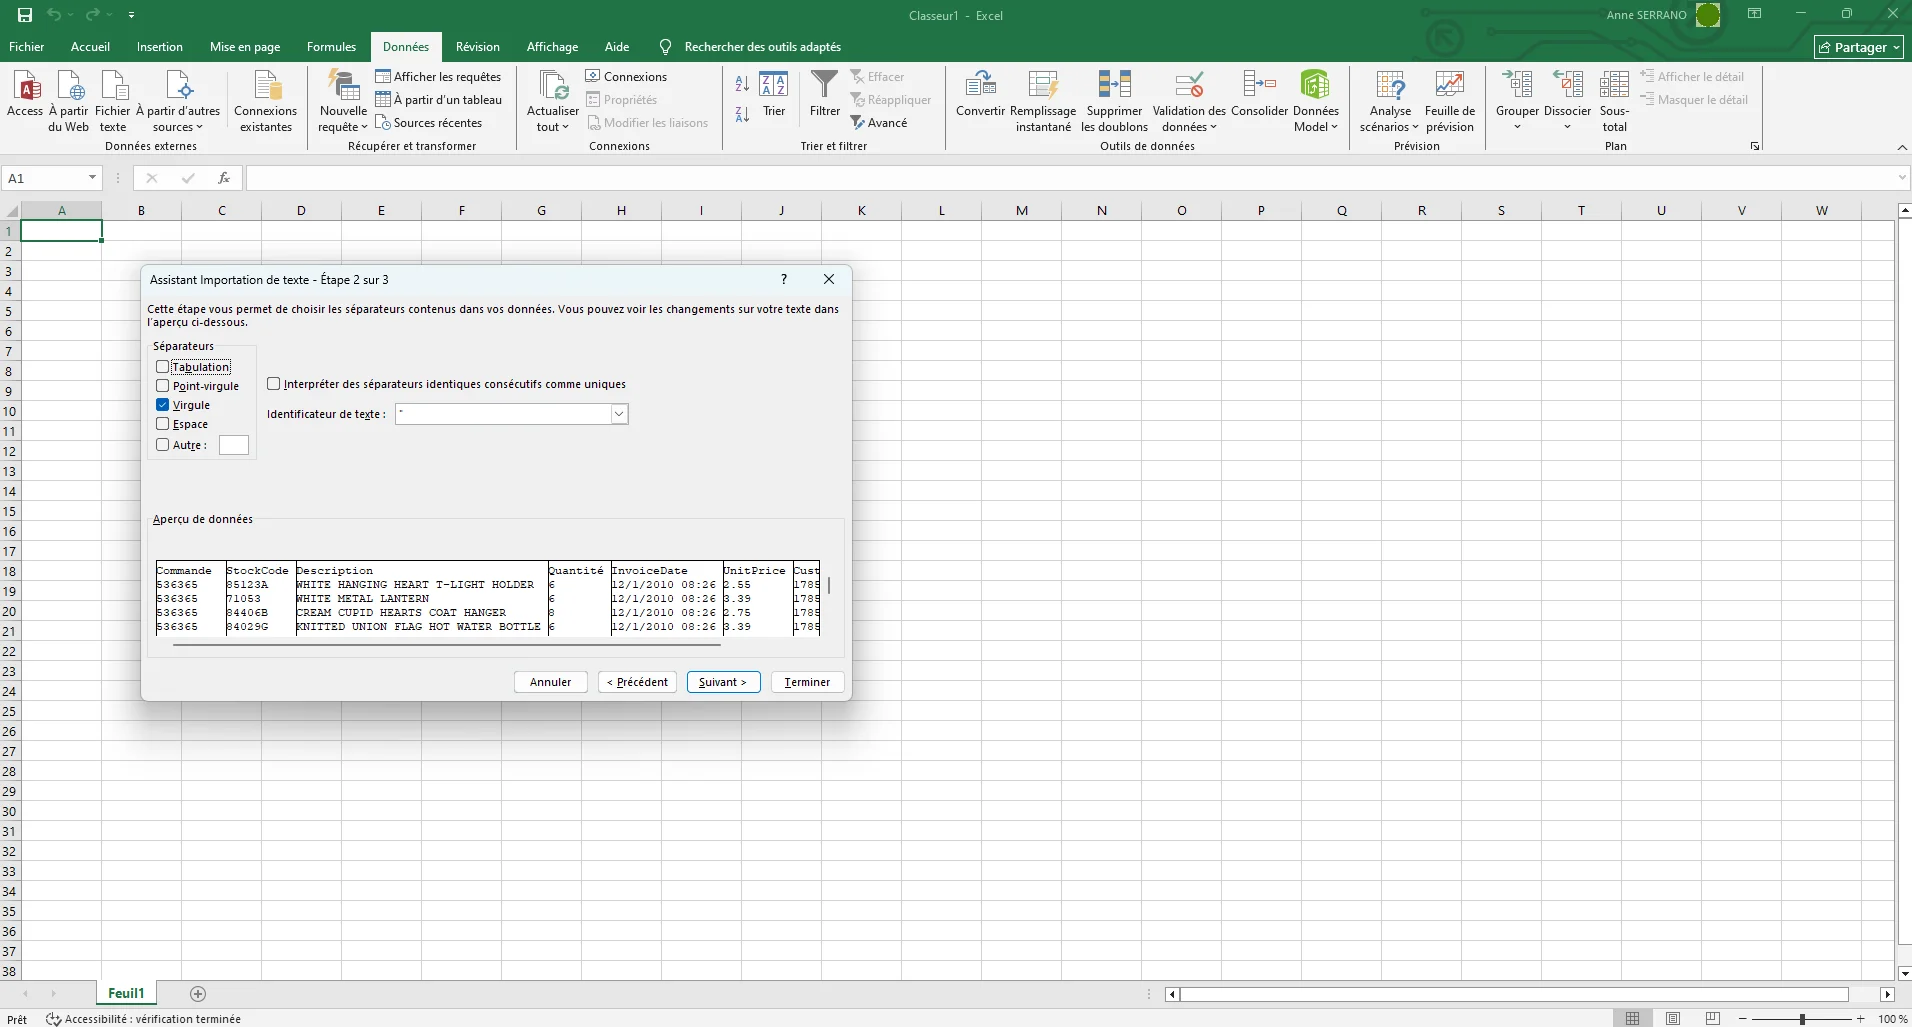Click the zoom in plus button
Image resolution: width=1912 pixels, height=1027 pixels.
point(1861,1019)
